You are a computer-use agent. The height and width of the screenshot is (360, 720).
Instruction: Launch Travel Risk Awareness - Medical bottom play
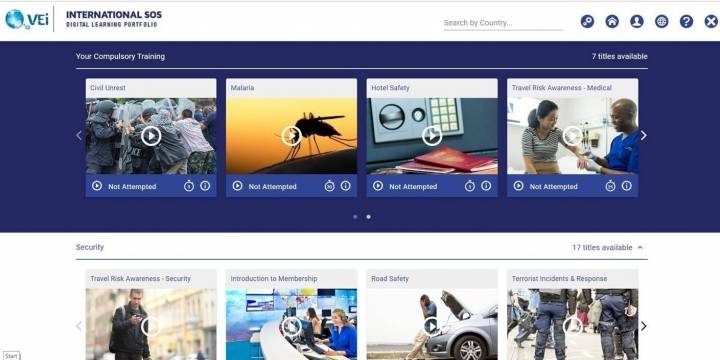coord(518,186)
